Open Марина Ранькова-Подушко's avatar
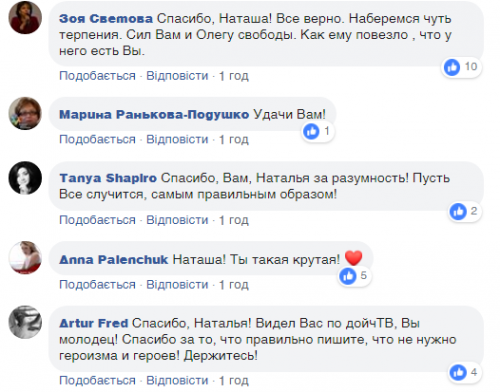Image resolution: width=500 pixels, height=392 pixels. click(25, 113)
